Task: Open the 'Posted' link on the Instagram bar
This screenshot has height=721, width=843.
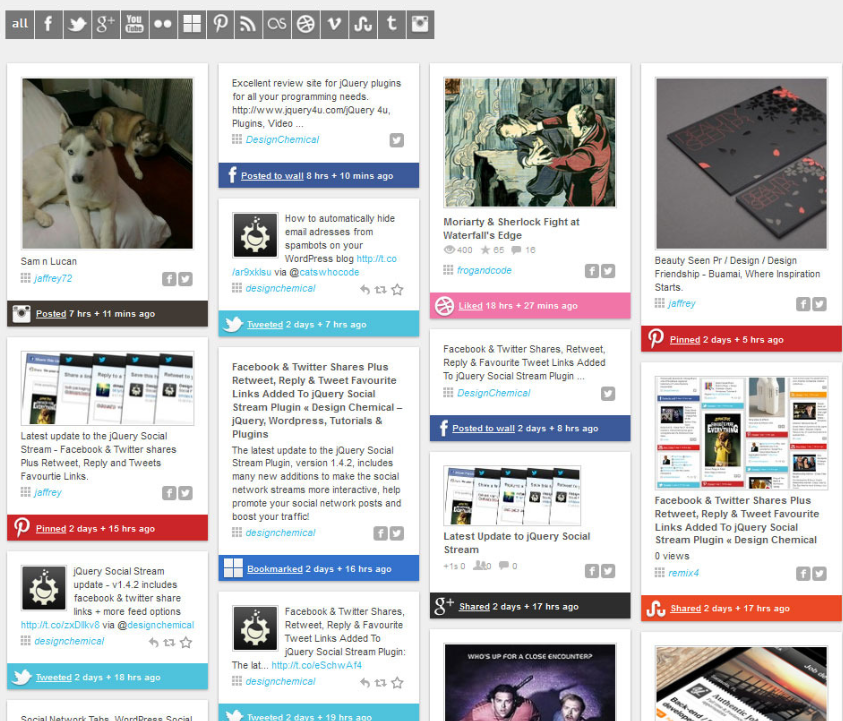Action: 51,314
